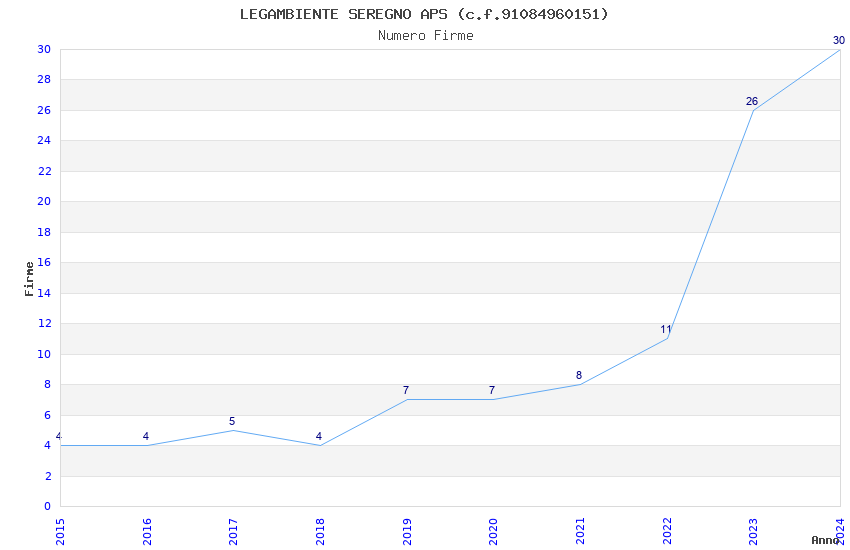Click the 2018 x-axis year label

(x=320, y=532)
